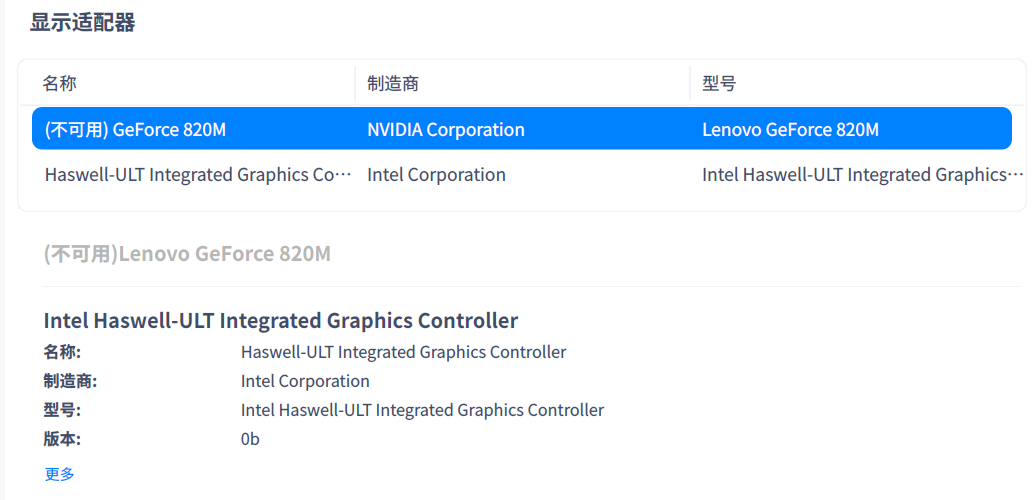This screenshot has width=1036, height=500.
Task: Sort by the 名称 column header
Action: 59,84
